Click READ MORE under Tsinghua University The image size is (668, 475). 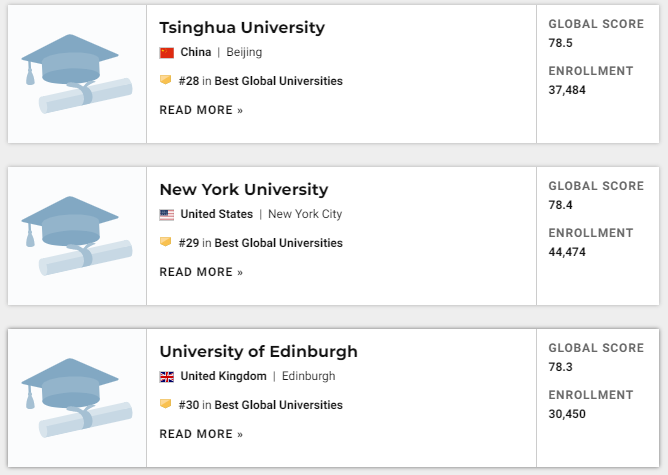pos(201,110)
